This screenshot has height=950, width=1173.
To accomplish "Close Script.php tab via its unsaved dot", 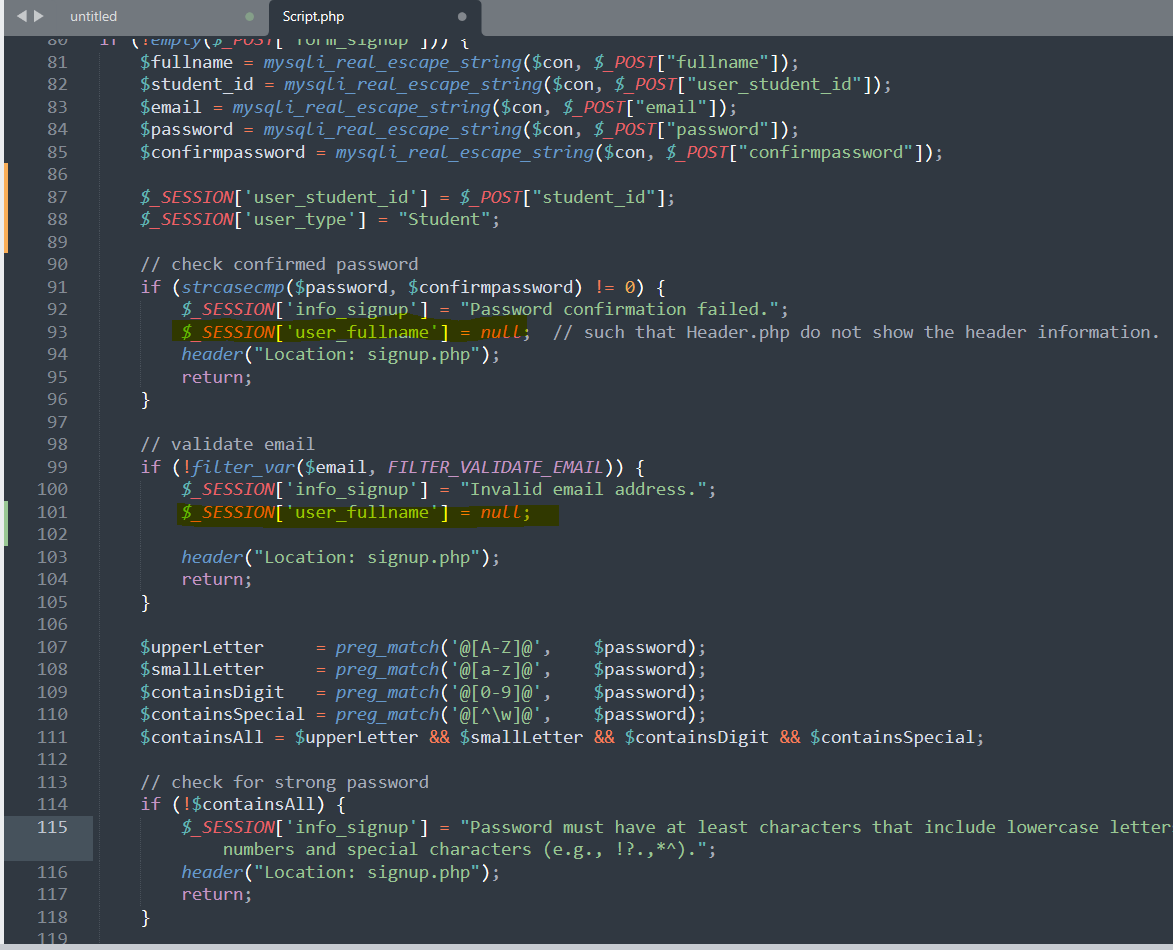I will point(461,17).
